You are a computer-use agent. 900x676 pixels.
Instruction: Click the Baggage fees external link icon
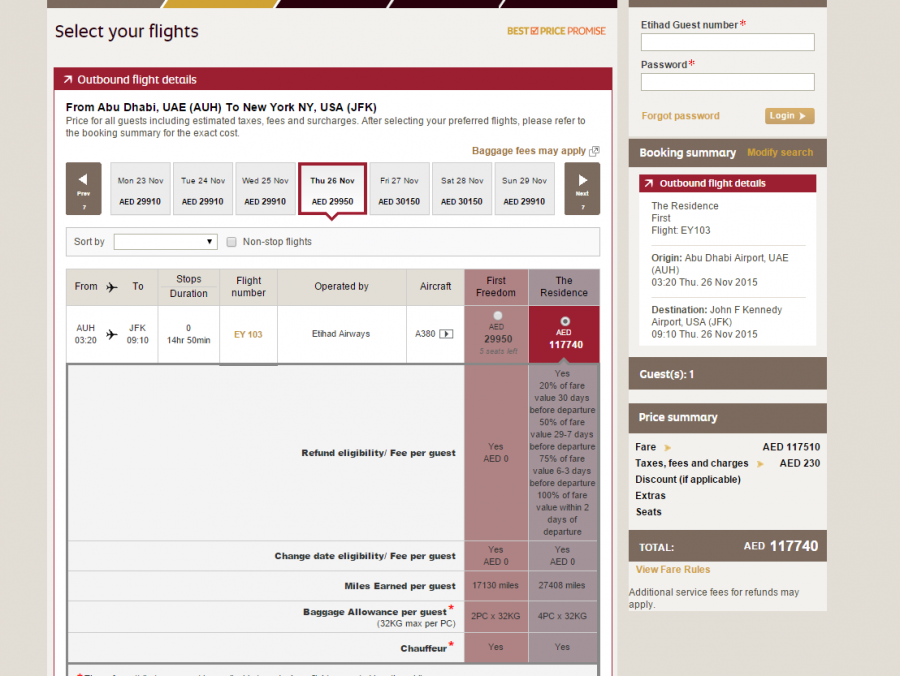click(x=594, y=151)
